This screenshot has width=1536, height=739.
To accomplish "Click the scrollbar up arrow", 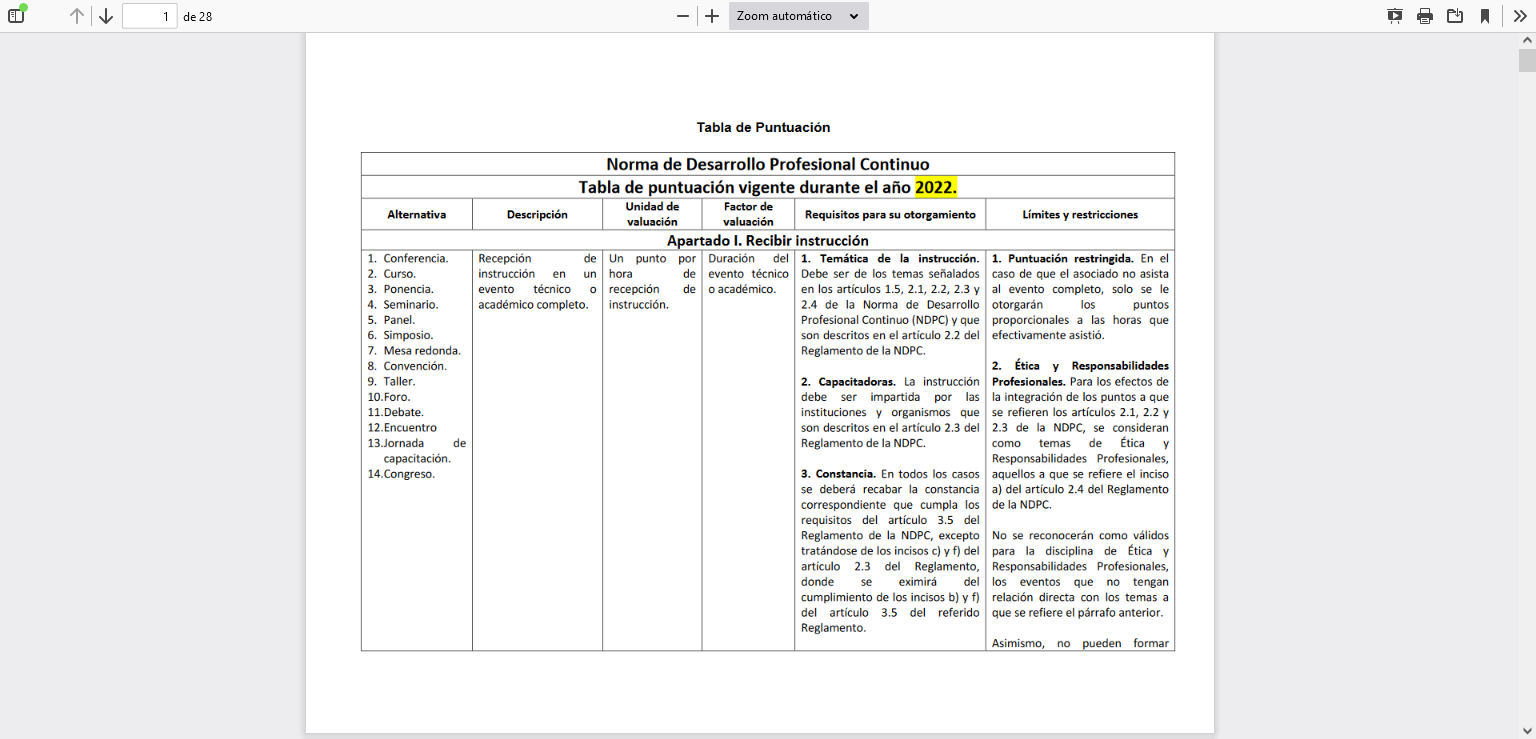I will pyautogui.click(x=1527, y=40).
